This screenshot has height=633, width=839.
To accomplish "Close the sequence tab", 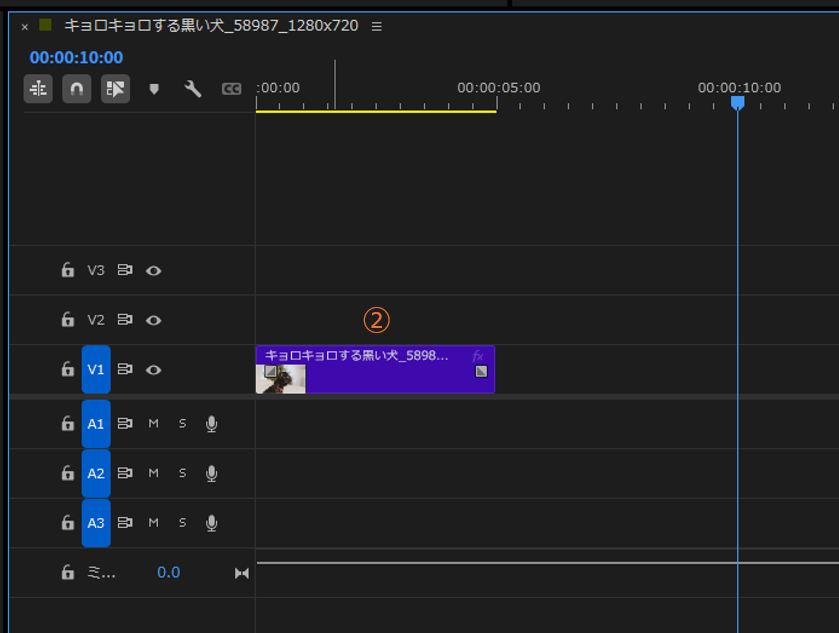I will click(25, 27).
